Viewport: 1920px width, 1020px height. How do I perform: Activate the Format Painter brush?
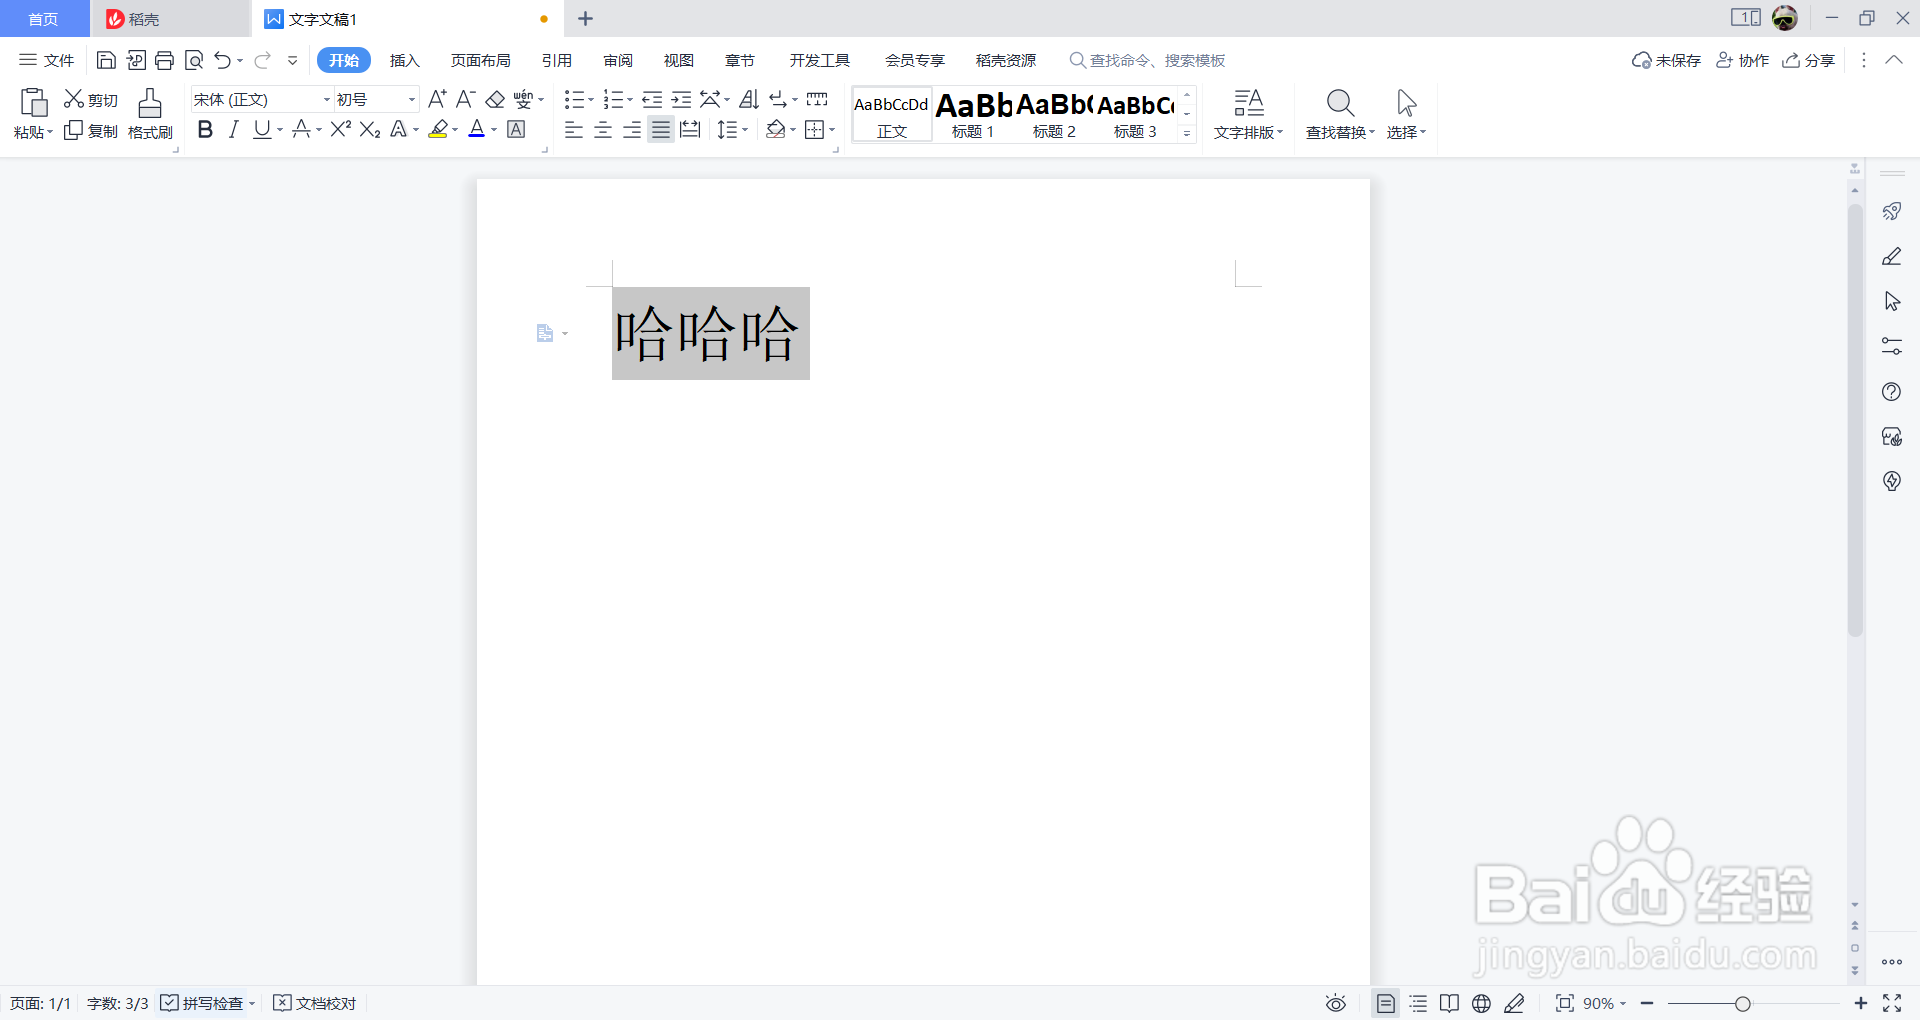150,114
